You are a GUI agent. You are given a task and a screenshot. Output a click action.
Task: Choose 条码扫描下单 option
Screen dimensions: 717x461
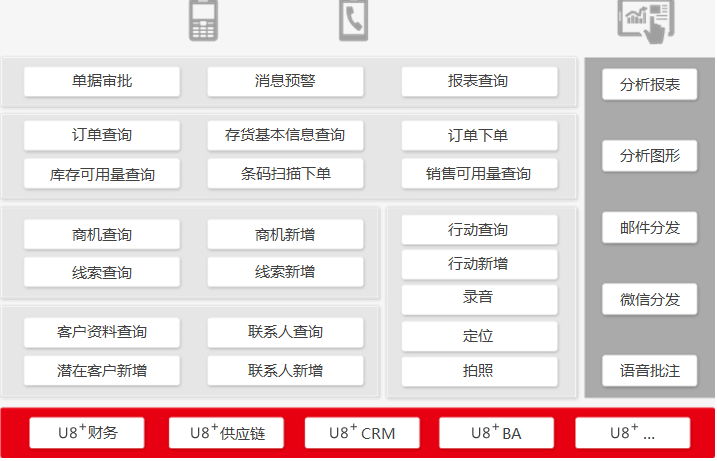coord(285,174)
